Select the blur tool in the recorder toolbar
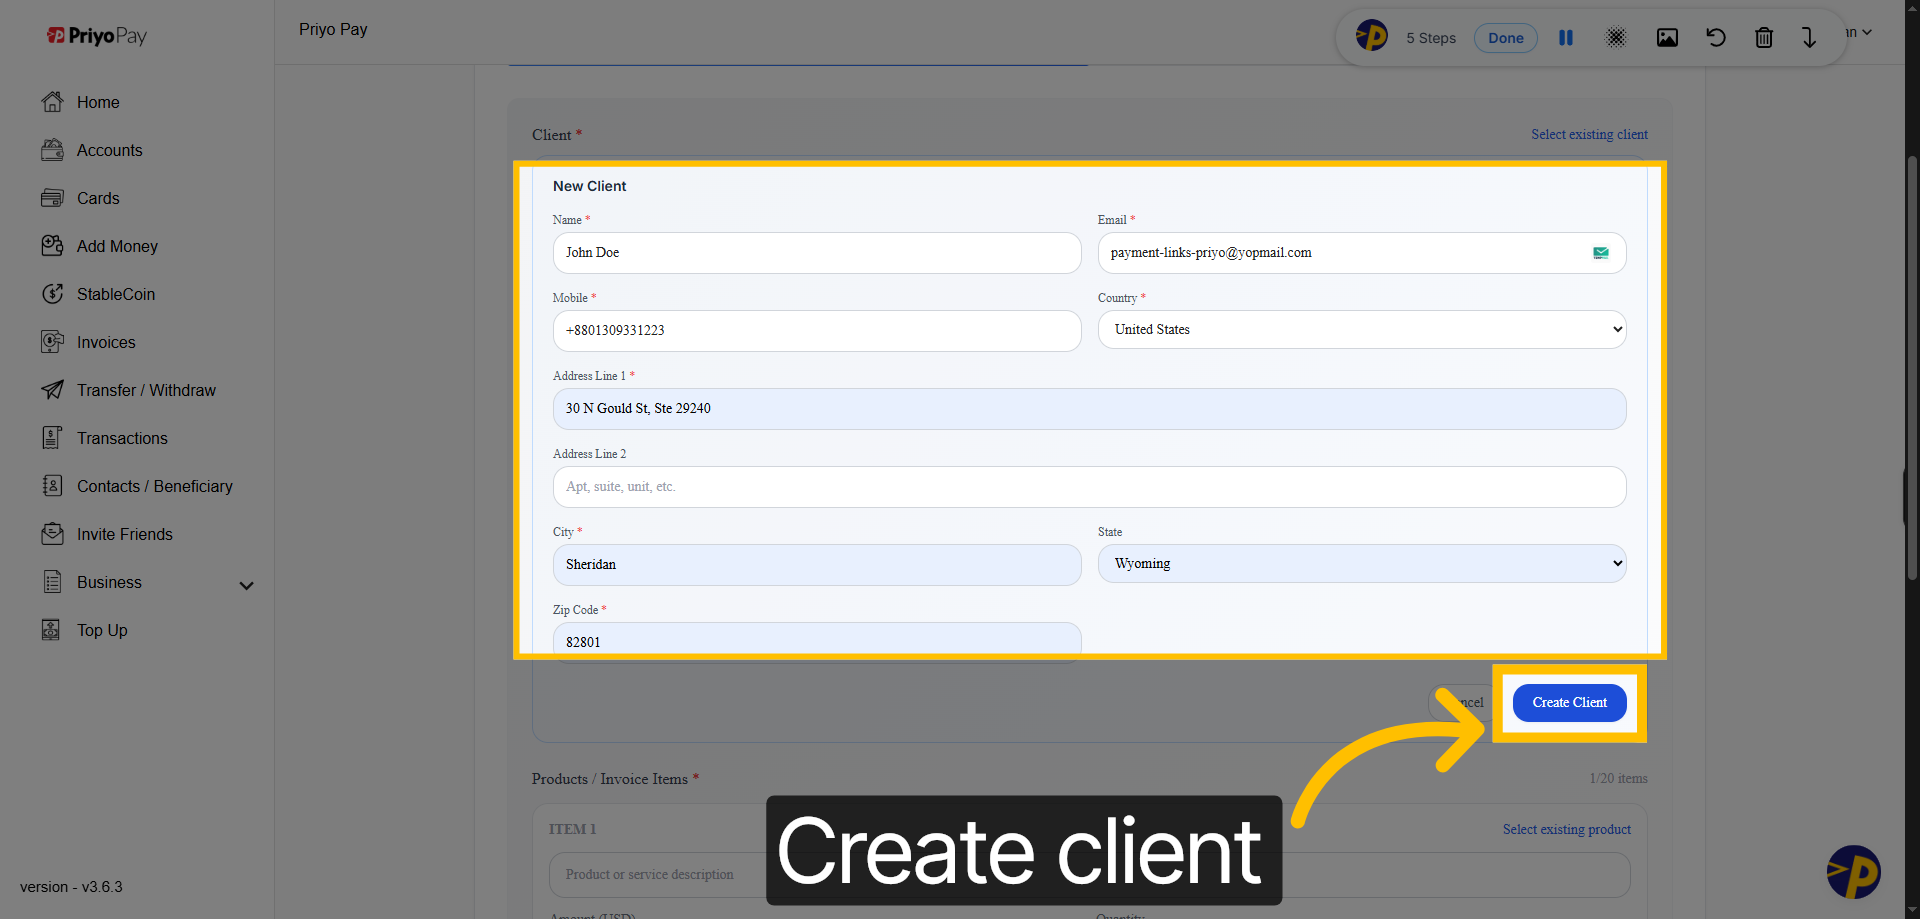This screenshot has height=919, width=1920. pyautogui.click(x=1616, y=37)
